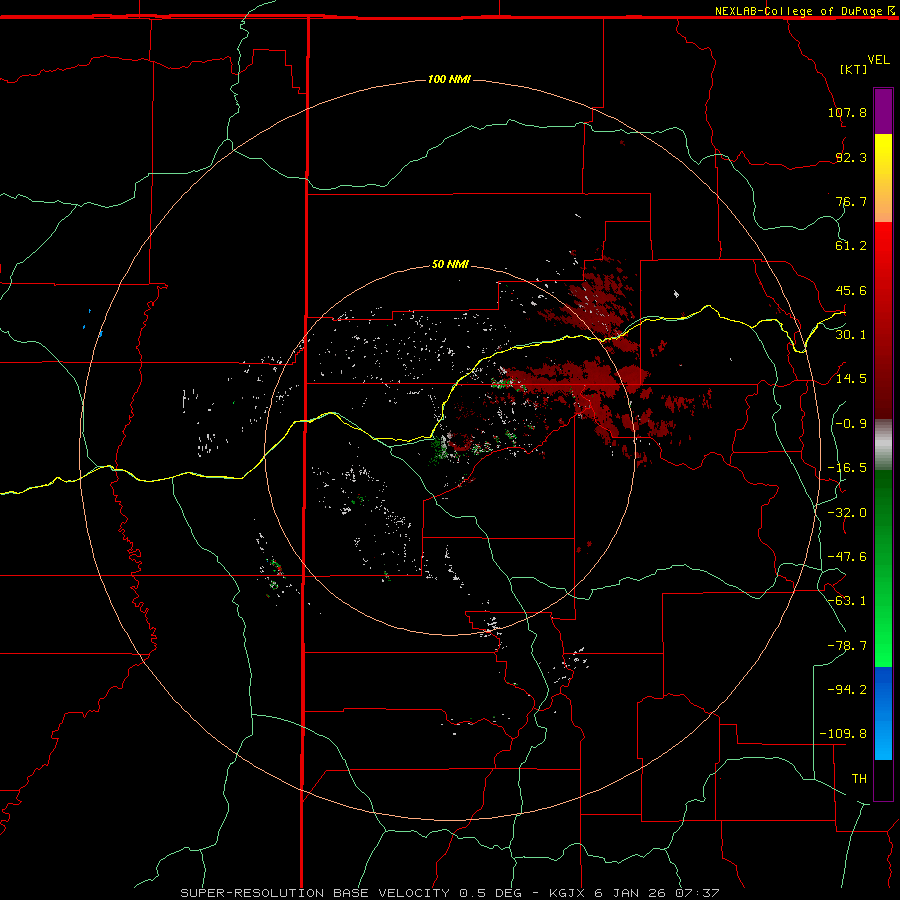Click the purple segment of the color bar

(883, 112)
